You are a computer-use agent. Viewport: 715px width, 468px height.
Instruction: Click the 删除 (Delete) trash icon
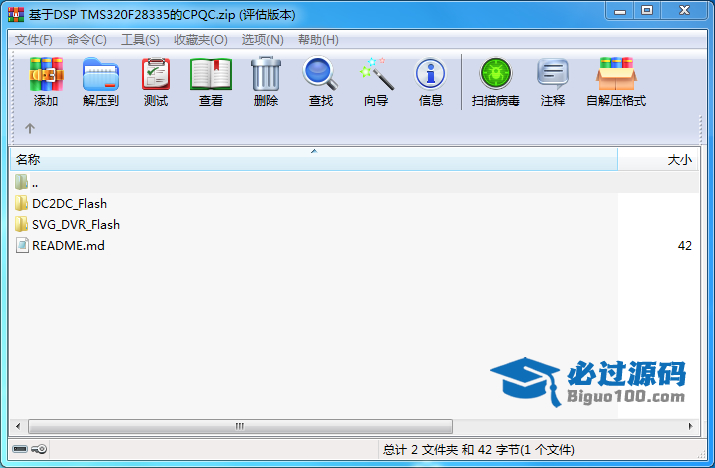[x=266, y=74]
